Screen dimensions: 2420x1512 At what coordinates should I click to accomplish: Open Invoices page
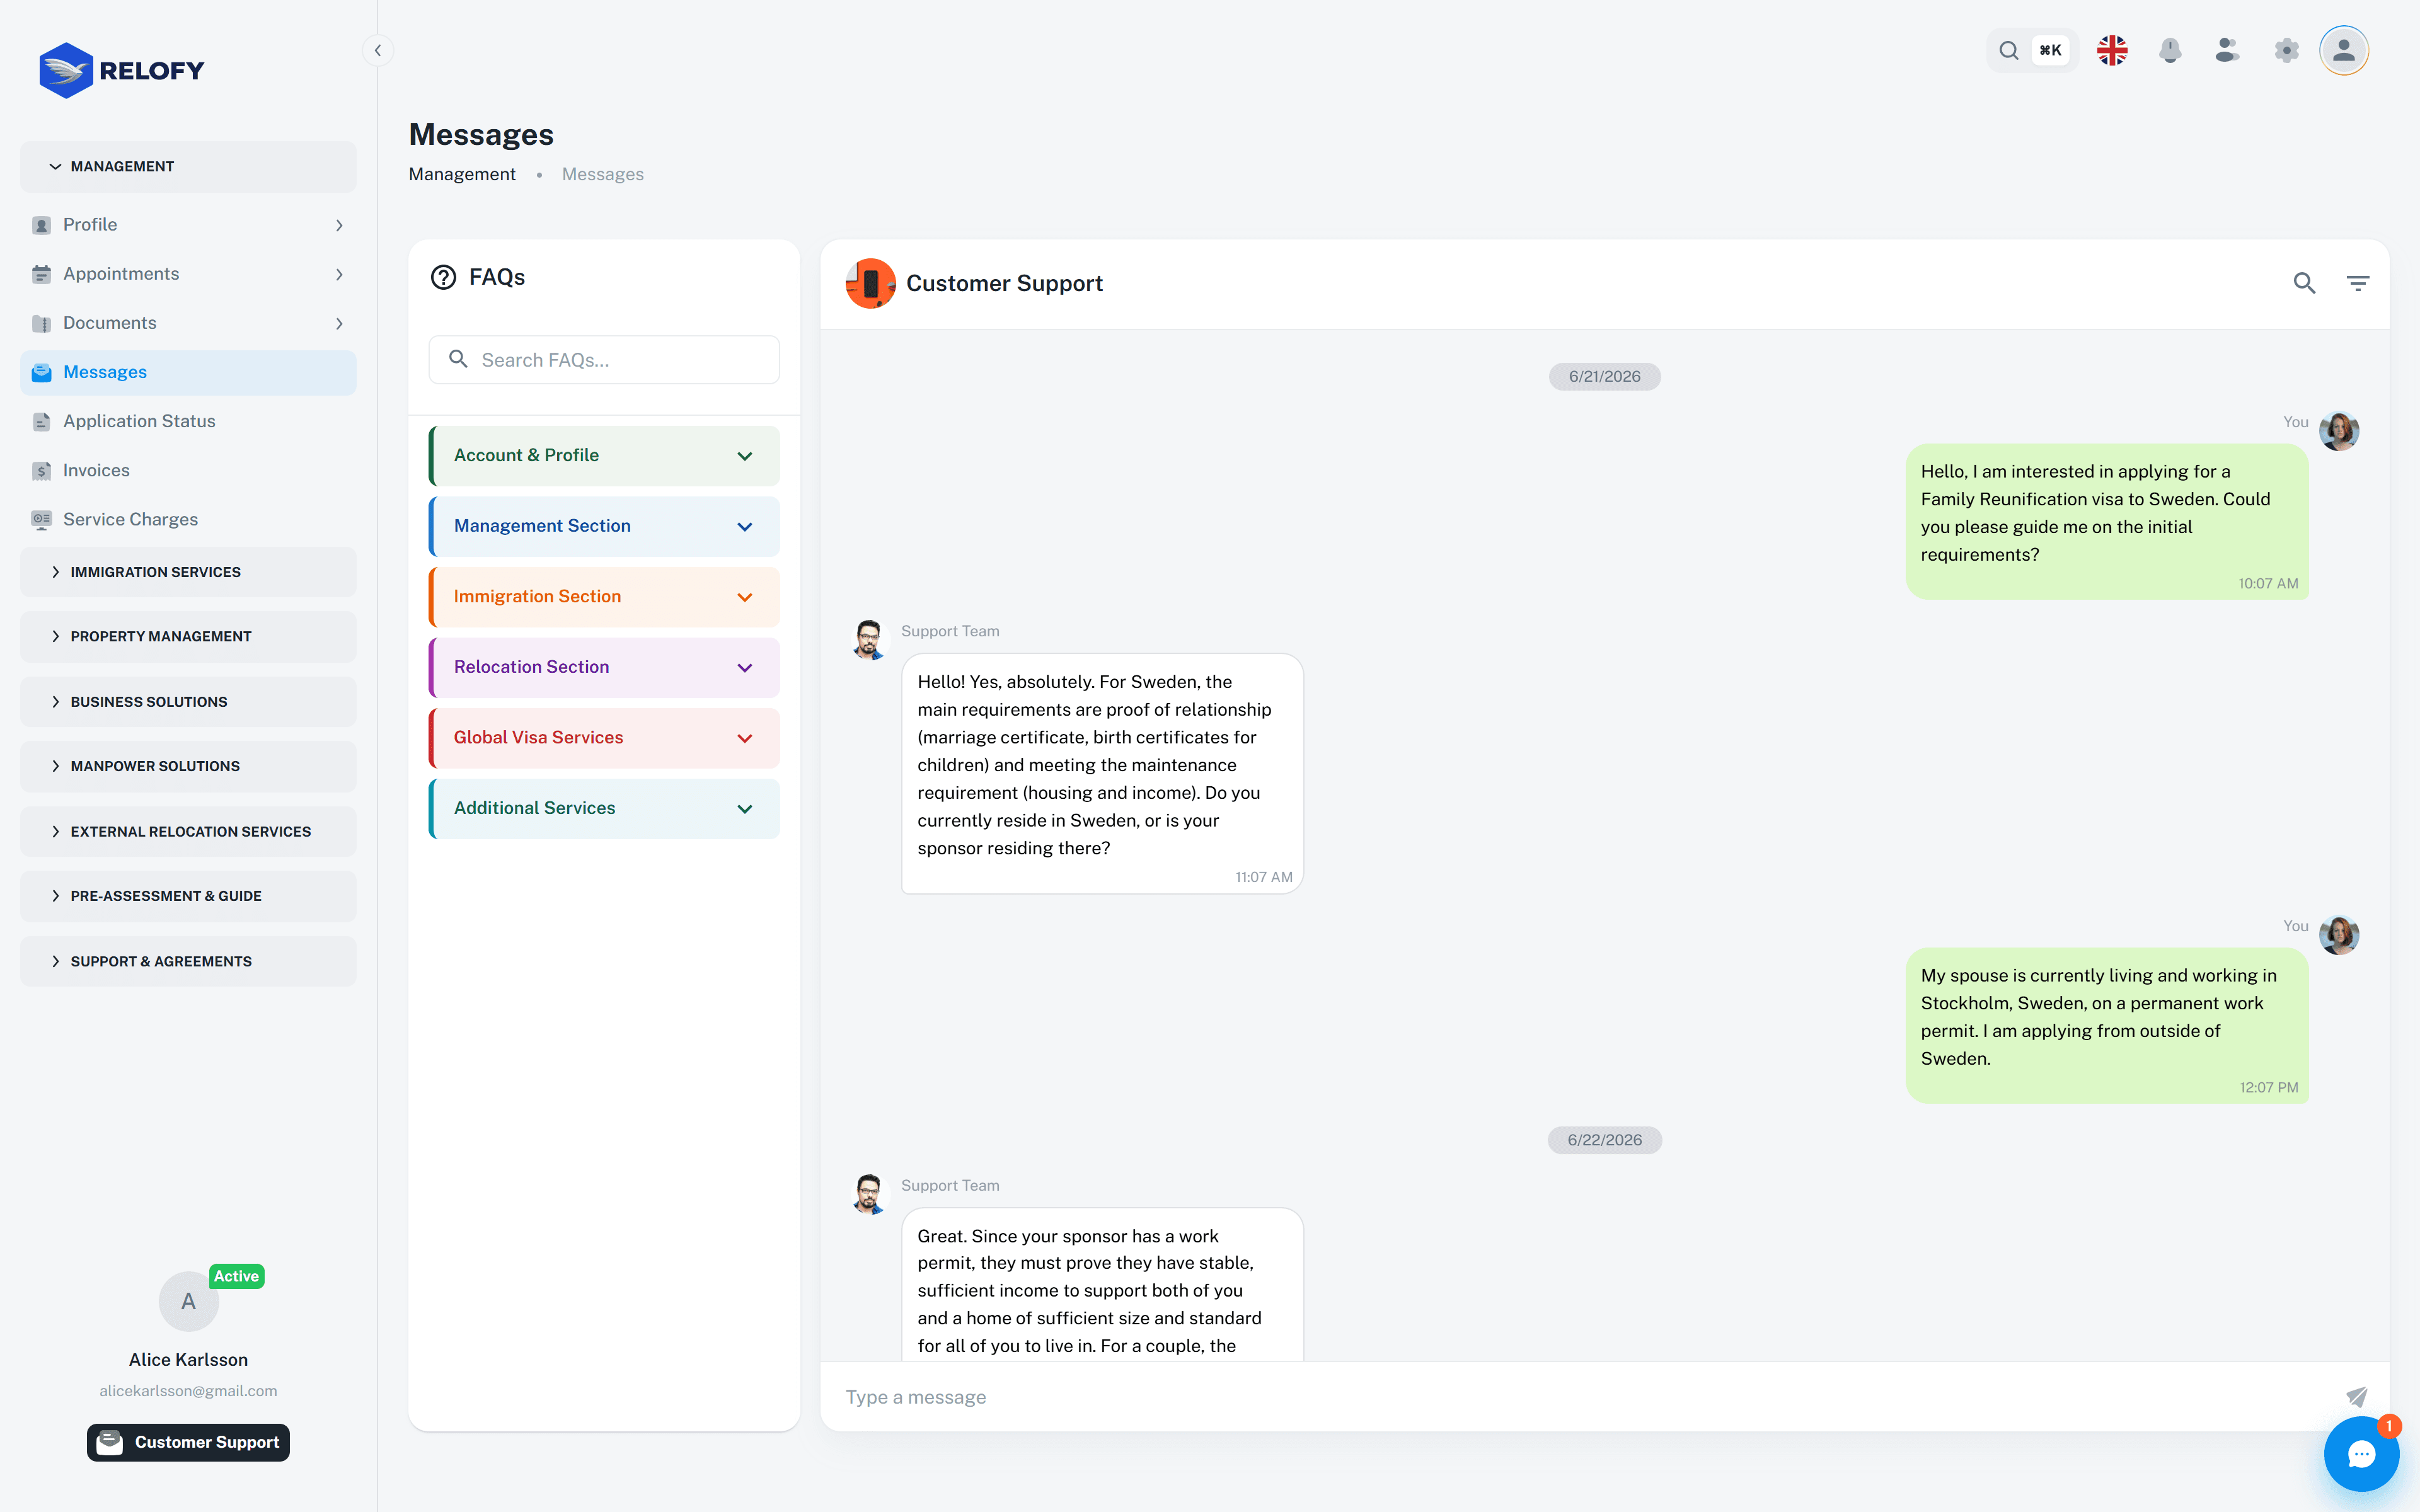tap(188, 470)
